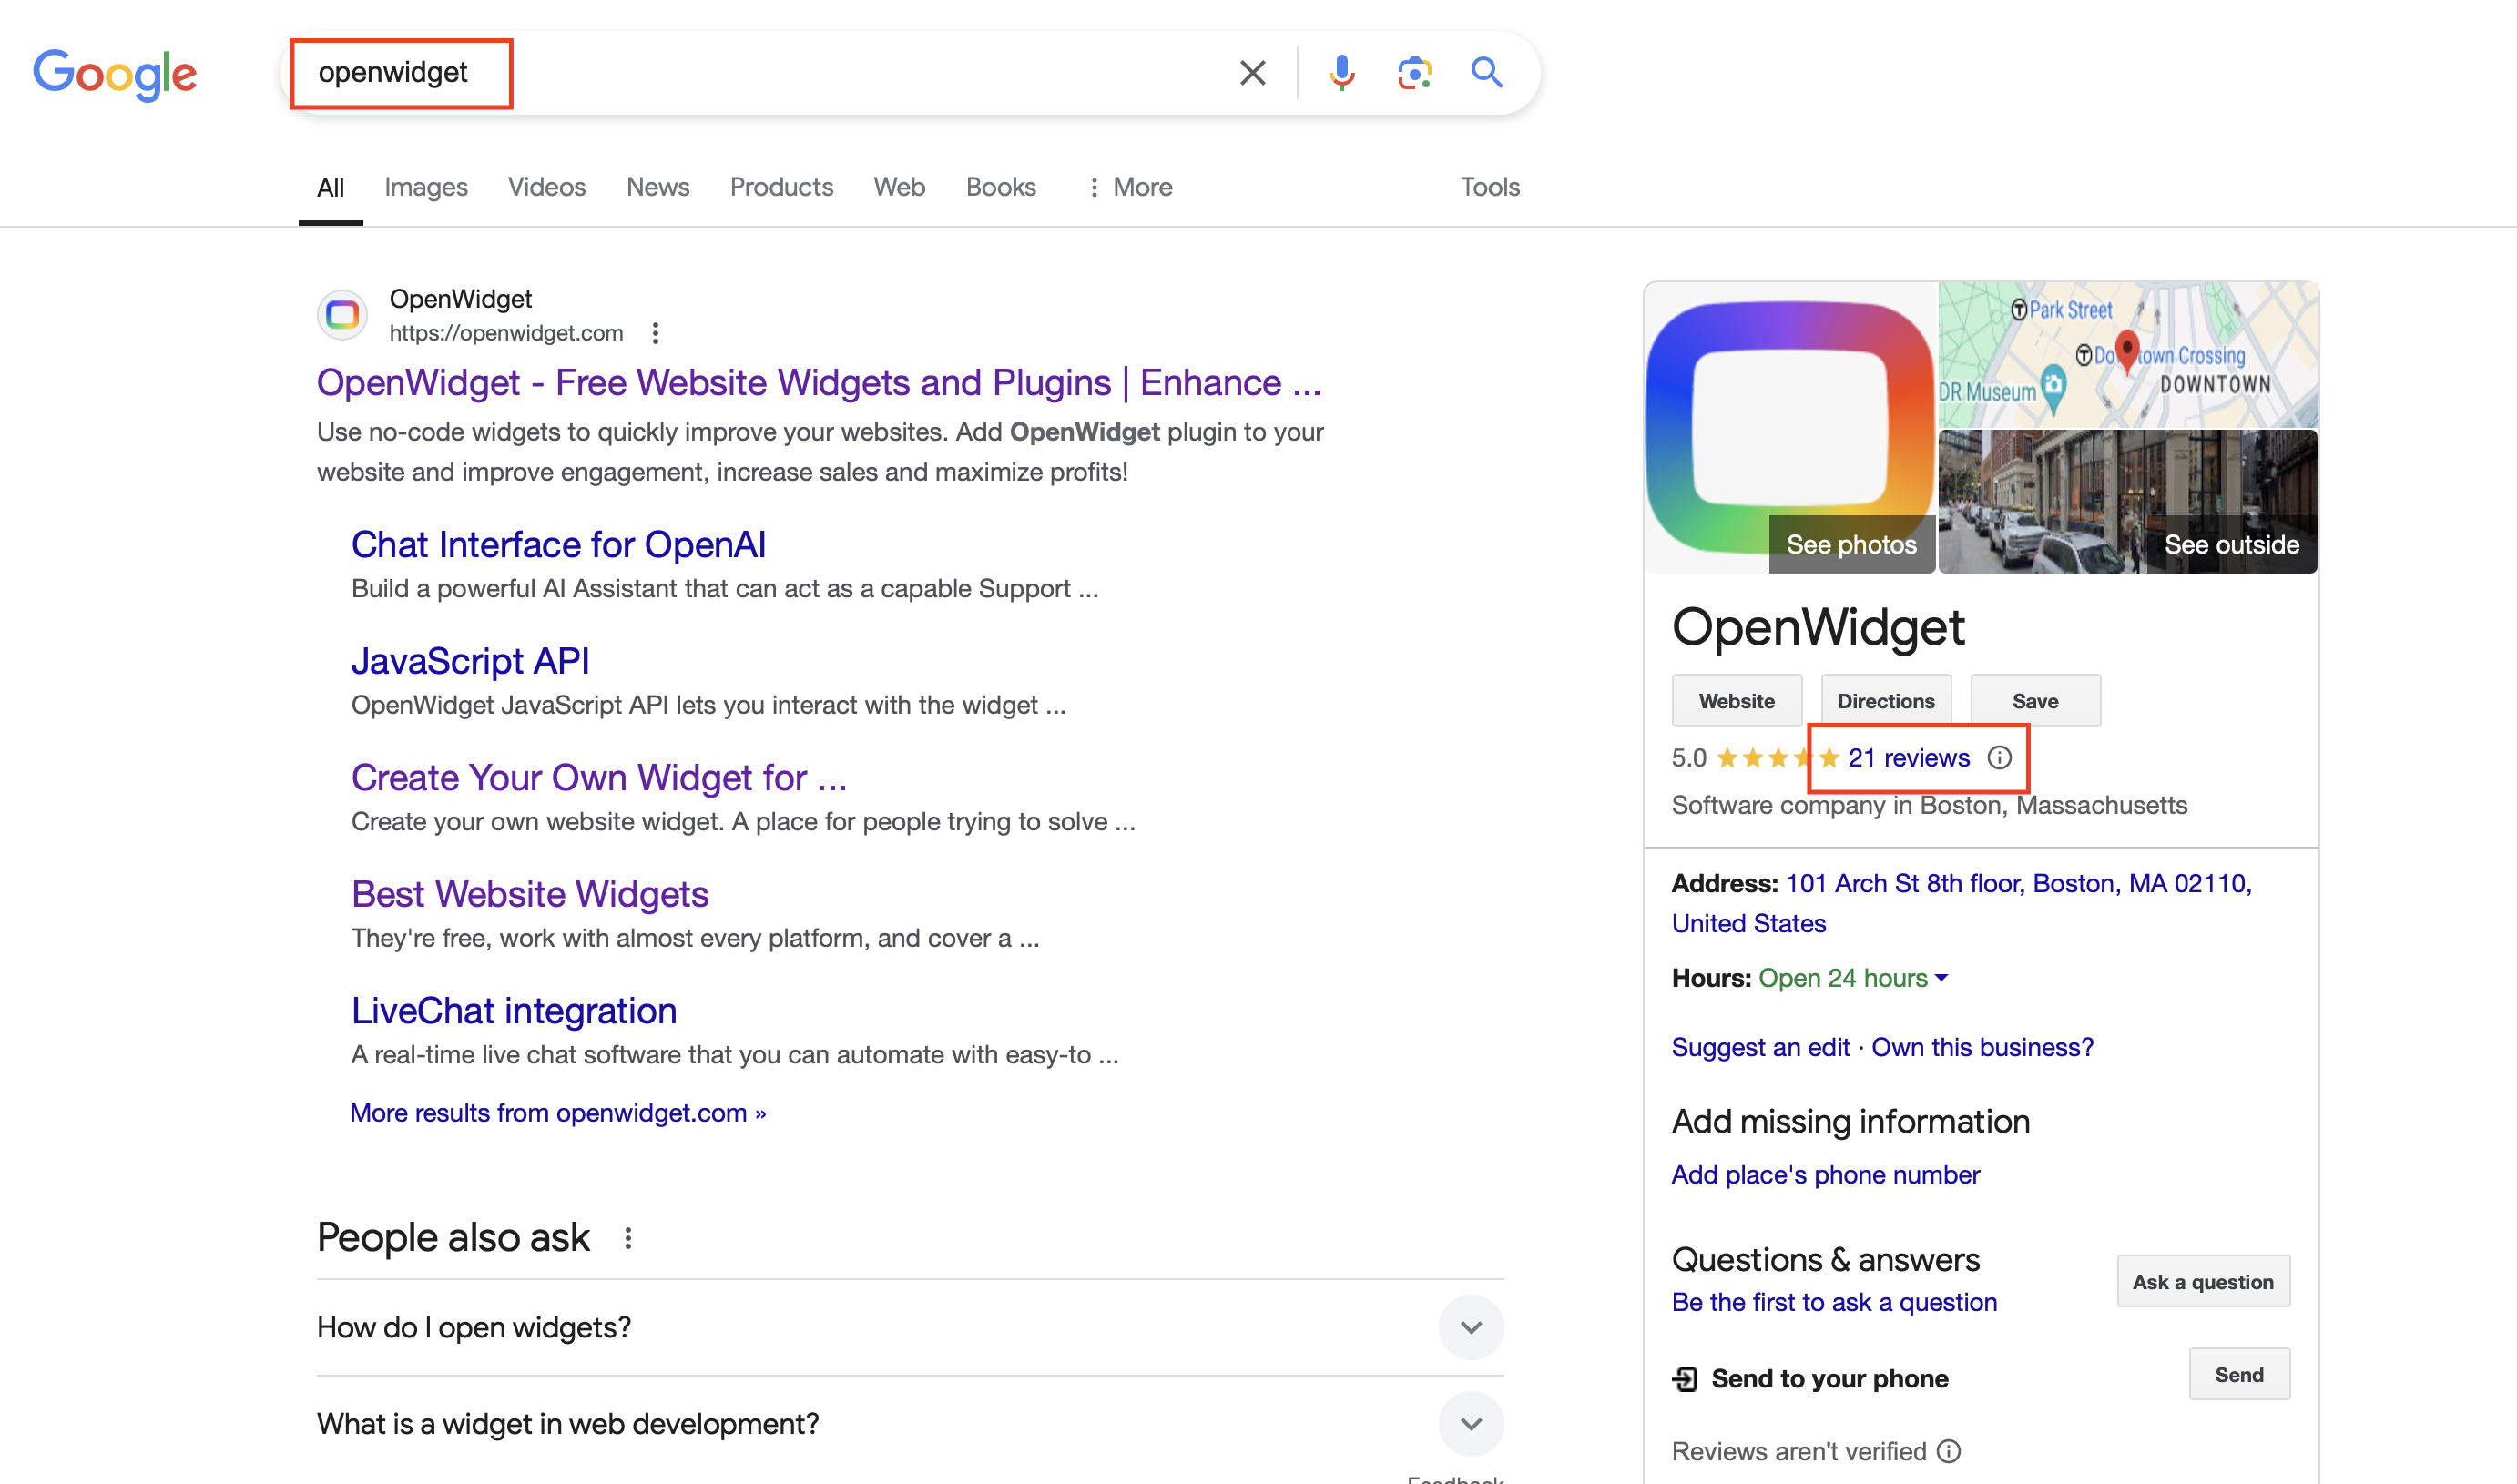Click More results from openwidget.com
This screenshot has height=1484, width=2517.
558,1113
